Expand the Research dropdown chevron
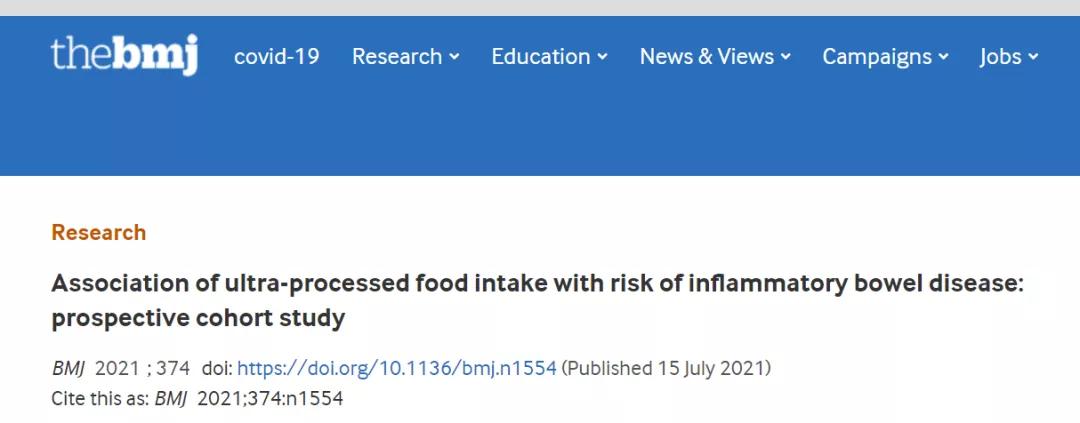1080x423 pixels. point(455,57)
